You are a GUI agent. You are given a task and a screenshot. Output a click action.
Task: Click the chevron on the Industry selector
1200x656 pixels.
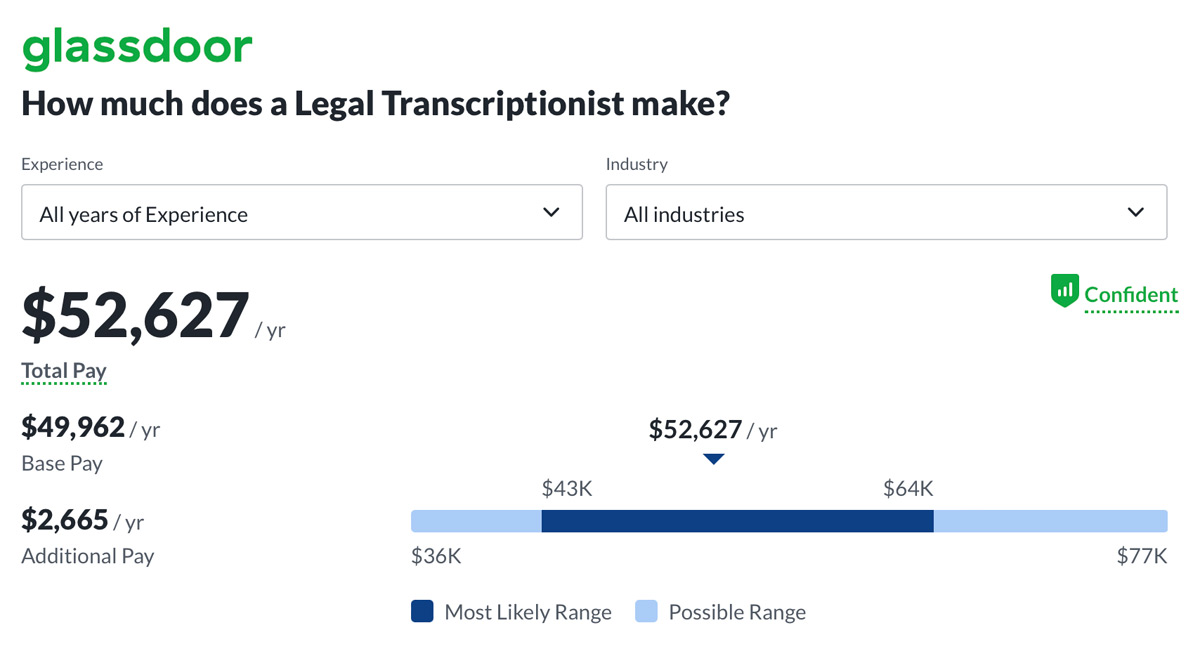[1136, 212]
